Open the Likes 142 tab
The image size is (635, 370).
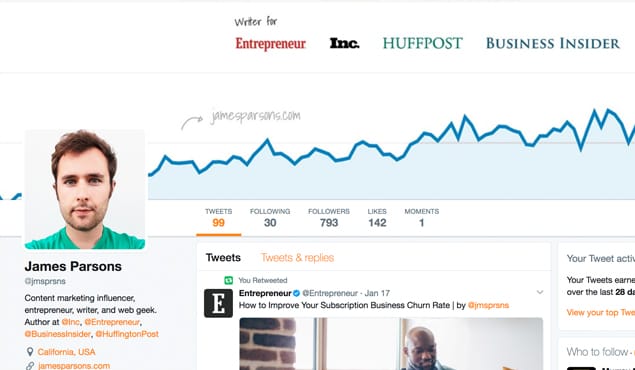pyautogui.click(x=377, y=218)
